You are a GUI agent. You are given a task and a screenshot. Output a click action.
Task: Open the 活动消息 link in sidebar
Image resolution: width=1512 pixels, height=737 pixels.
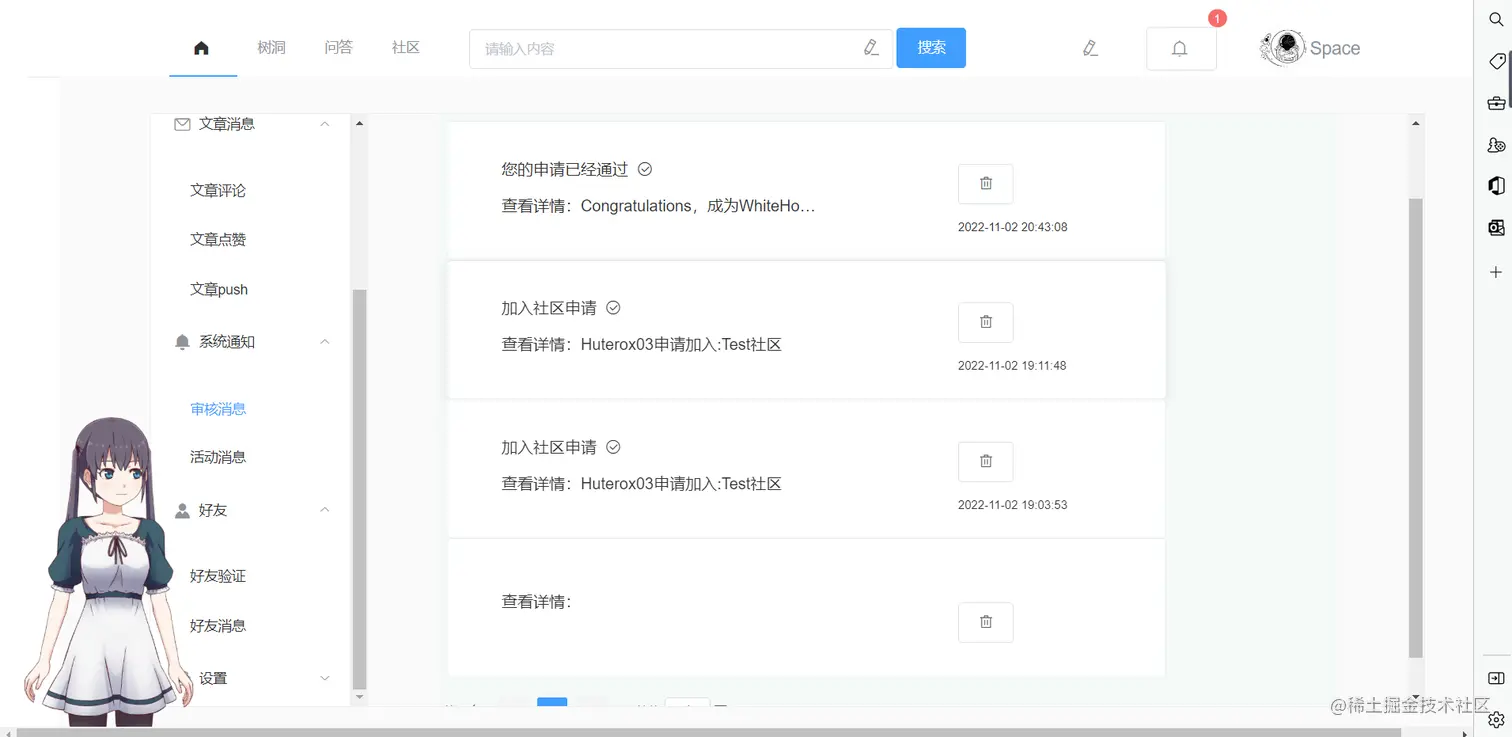click(218, 456)
